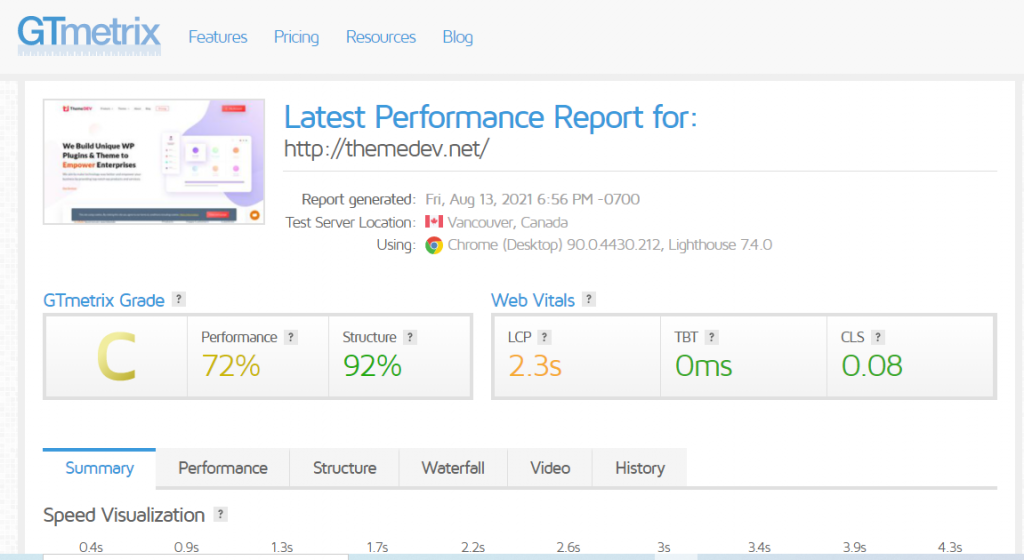The image size is (1024, 560).
Task: Open the History tab
Action: 640,468
